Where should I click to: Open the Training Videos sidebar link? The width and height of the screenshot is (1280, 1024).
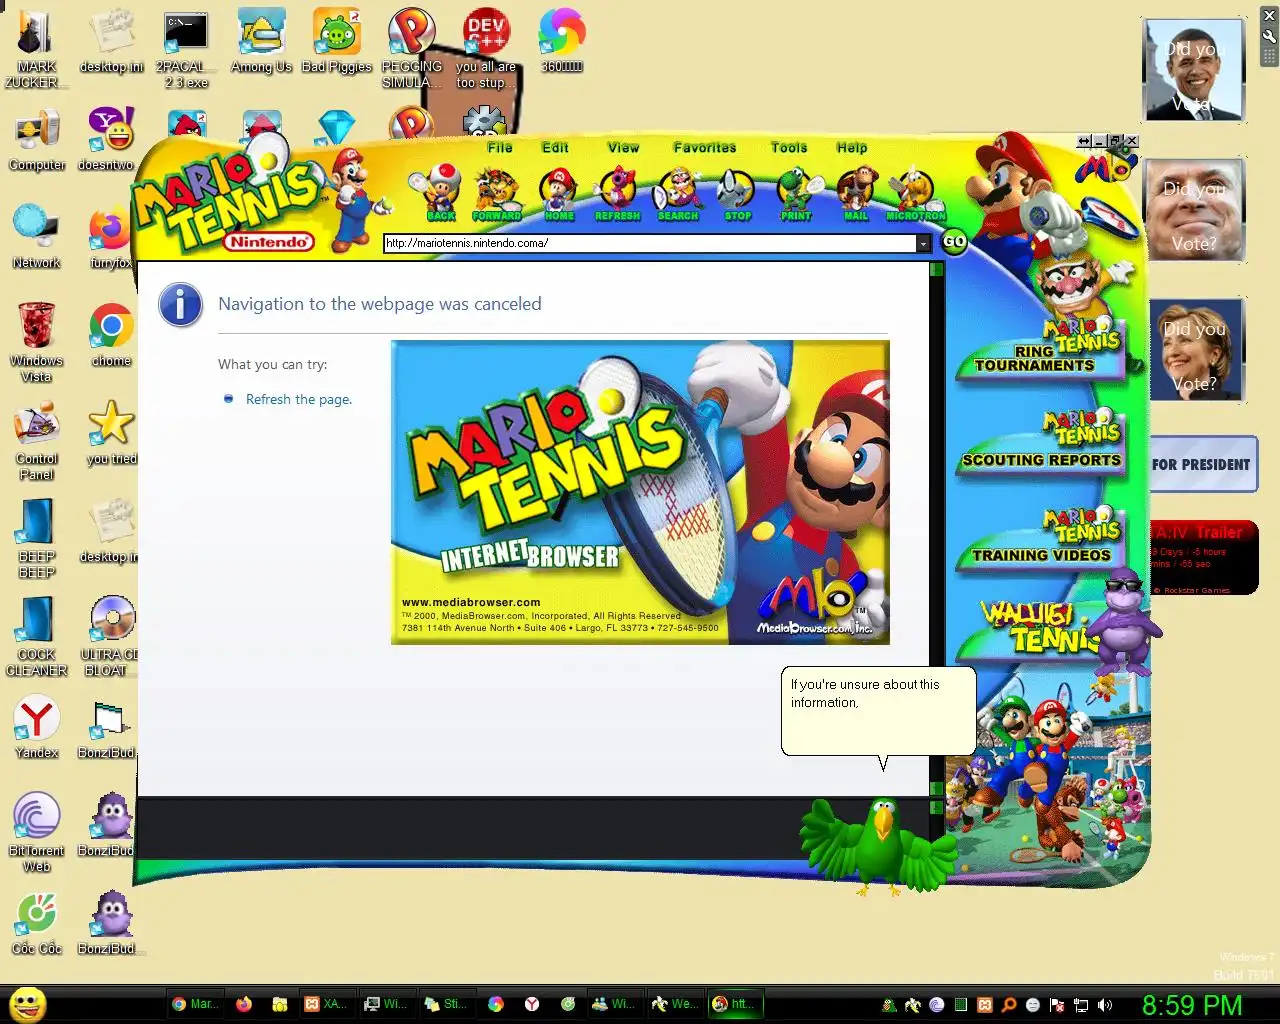coord(1041,538)
